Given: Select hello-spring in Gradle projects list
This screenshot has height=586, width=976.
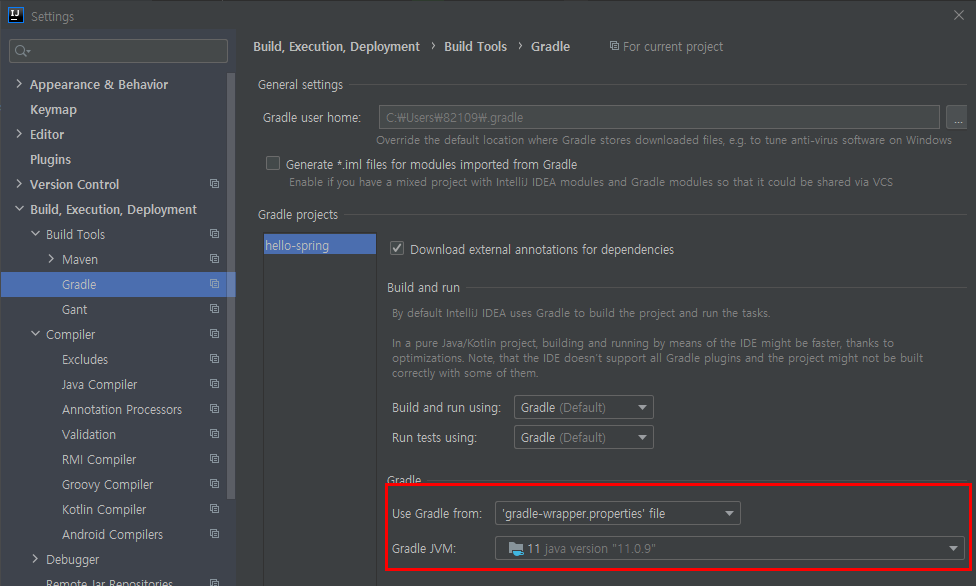Looking at the screenshot, I should pyautogui.click(x=319, y=245).
